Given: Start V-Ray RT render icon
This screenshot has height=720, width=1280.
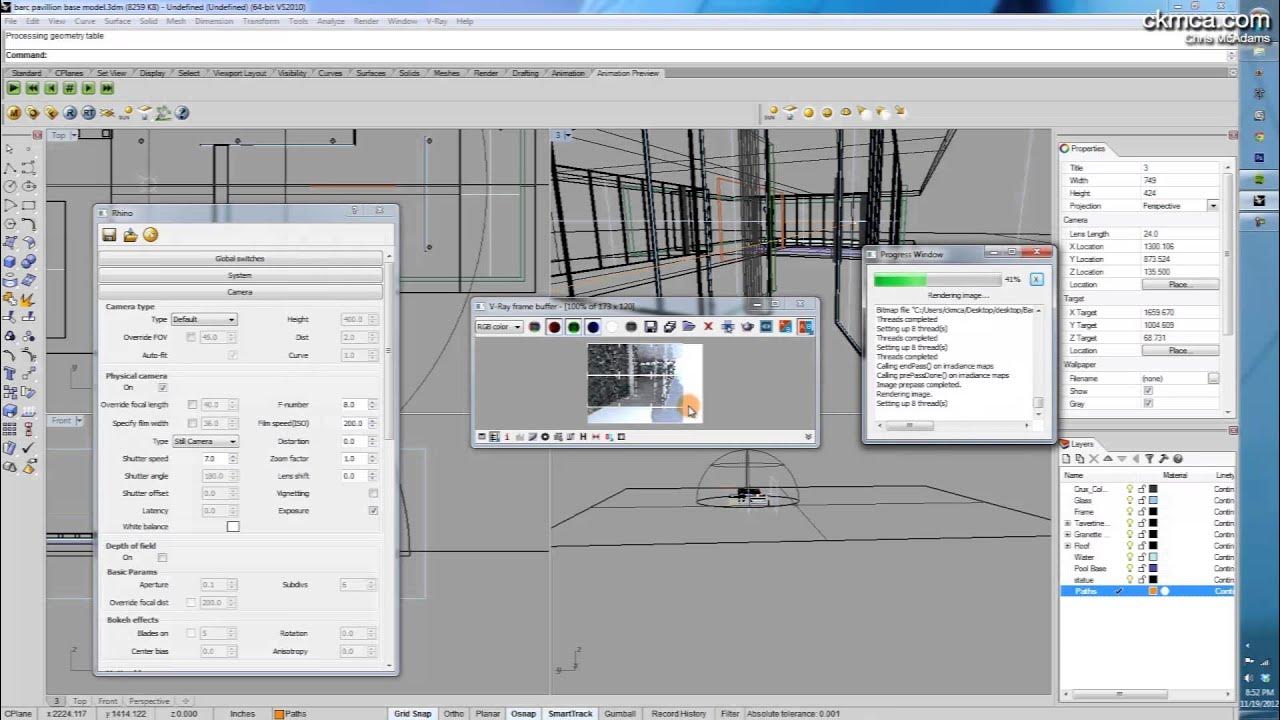Looking at the screenshot, I should 88,113.
